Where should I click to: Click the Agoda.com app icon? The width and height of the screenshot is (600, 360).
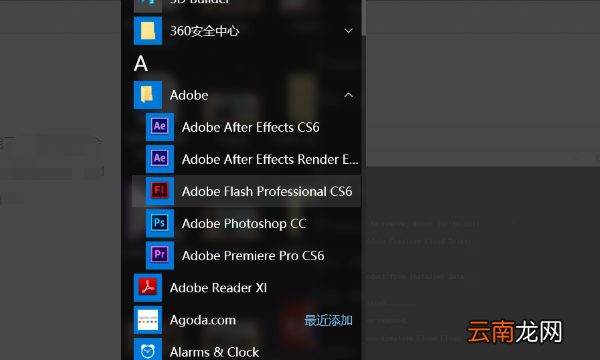coord(148,319)
